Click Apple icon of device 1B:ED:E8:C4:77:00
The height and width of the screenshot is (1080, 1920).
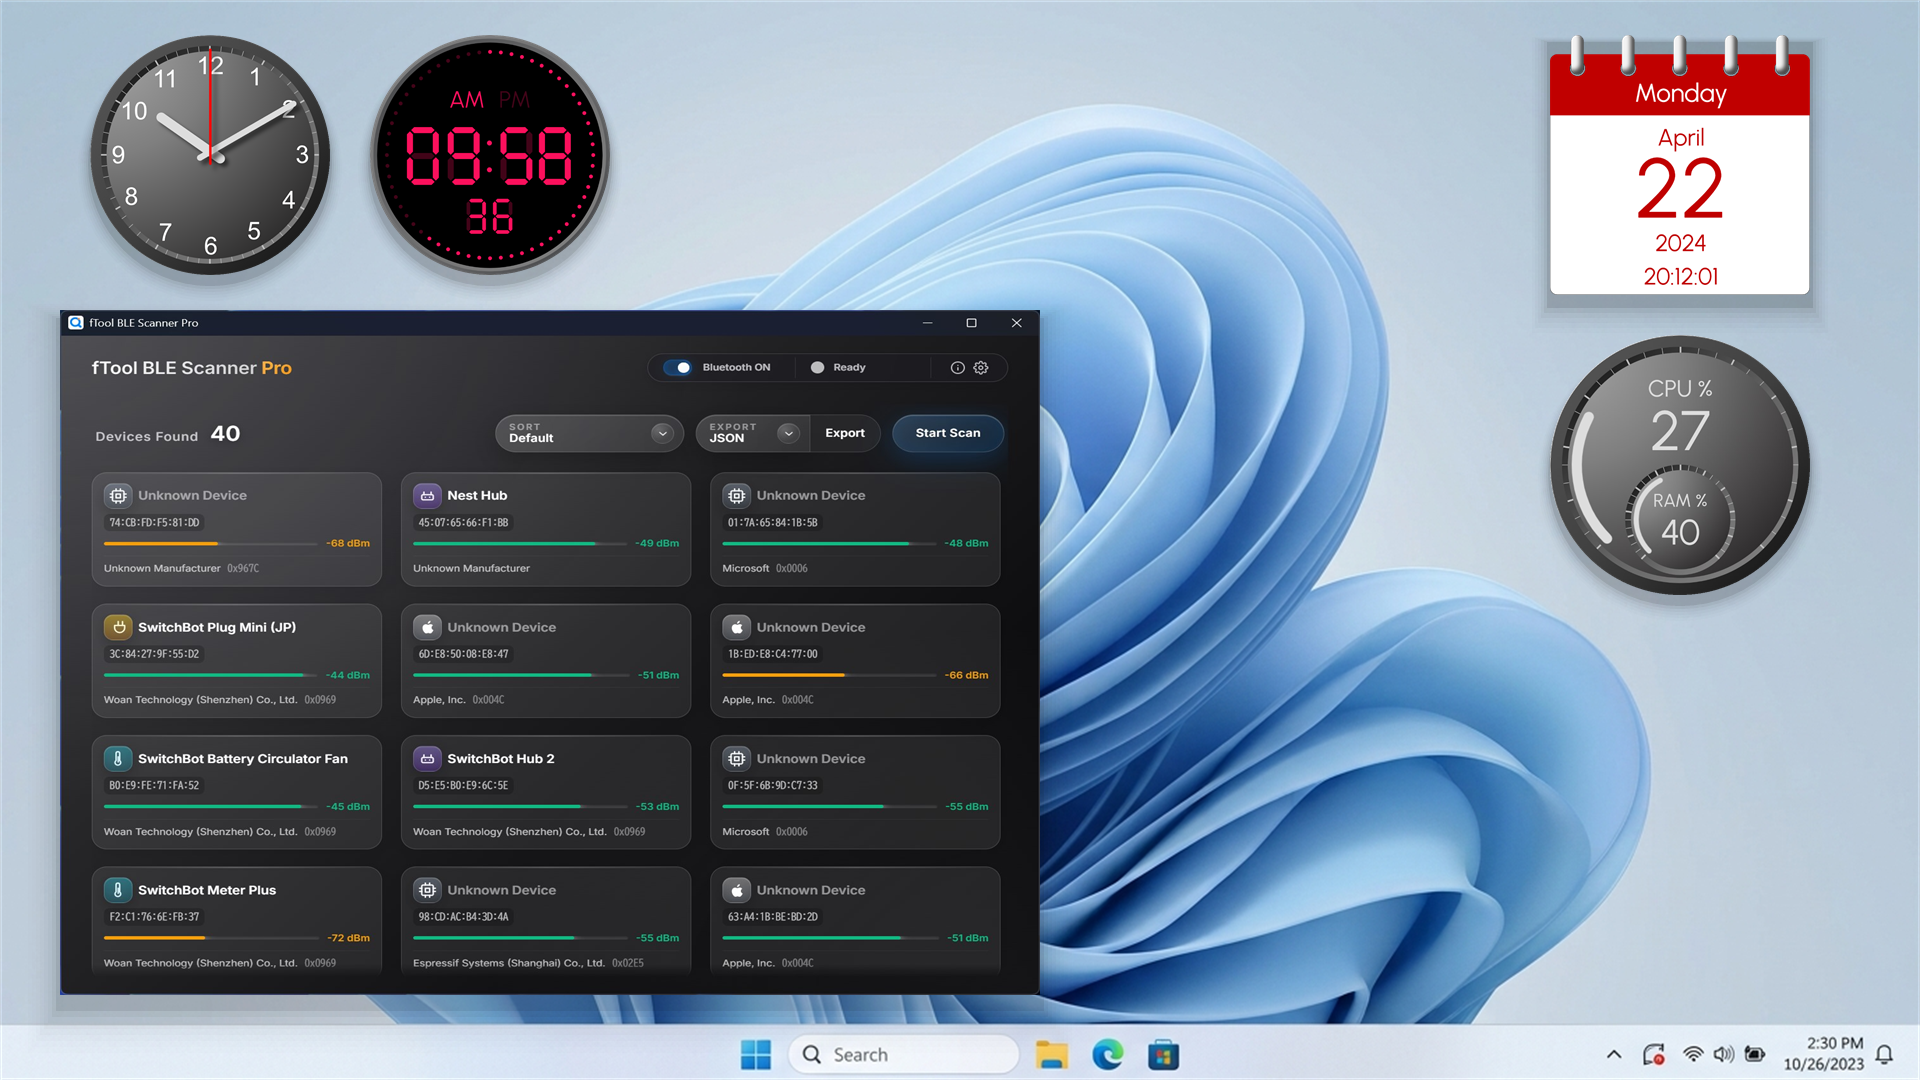pos(737,627)
